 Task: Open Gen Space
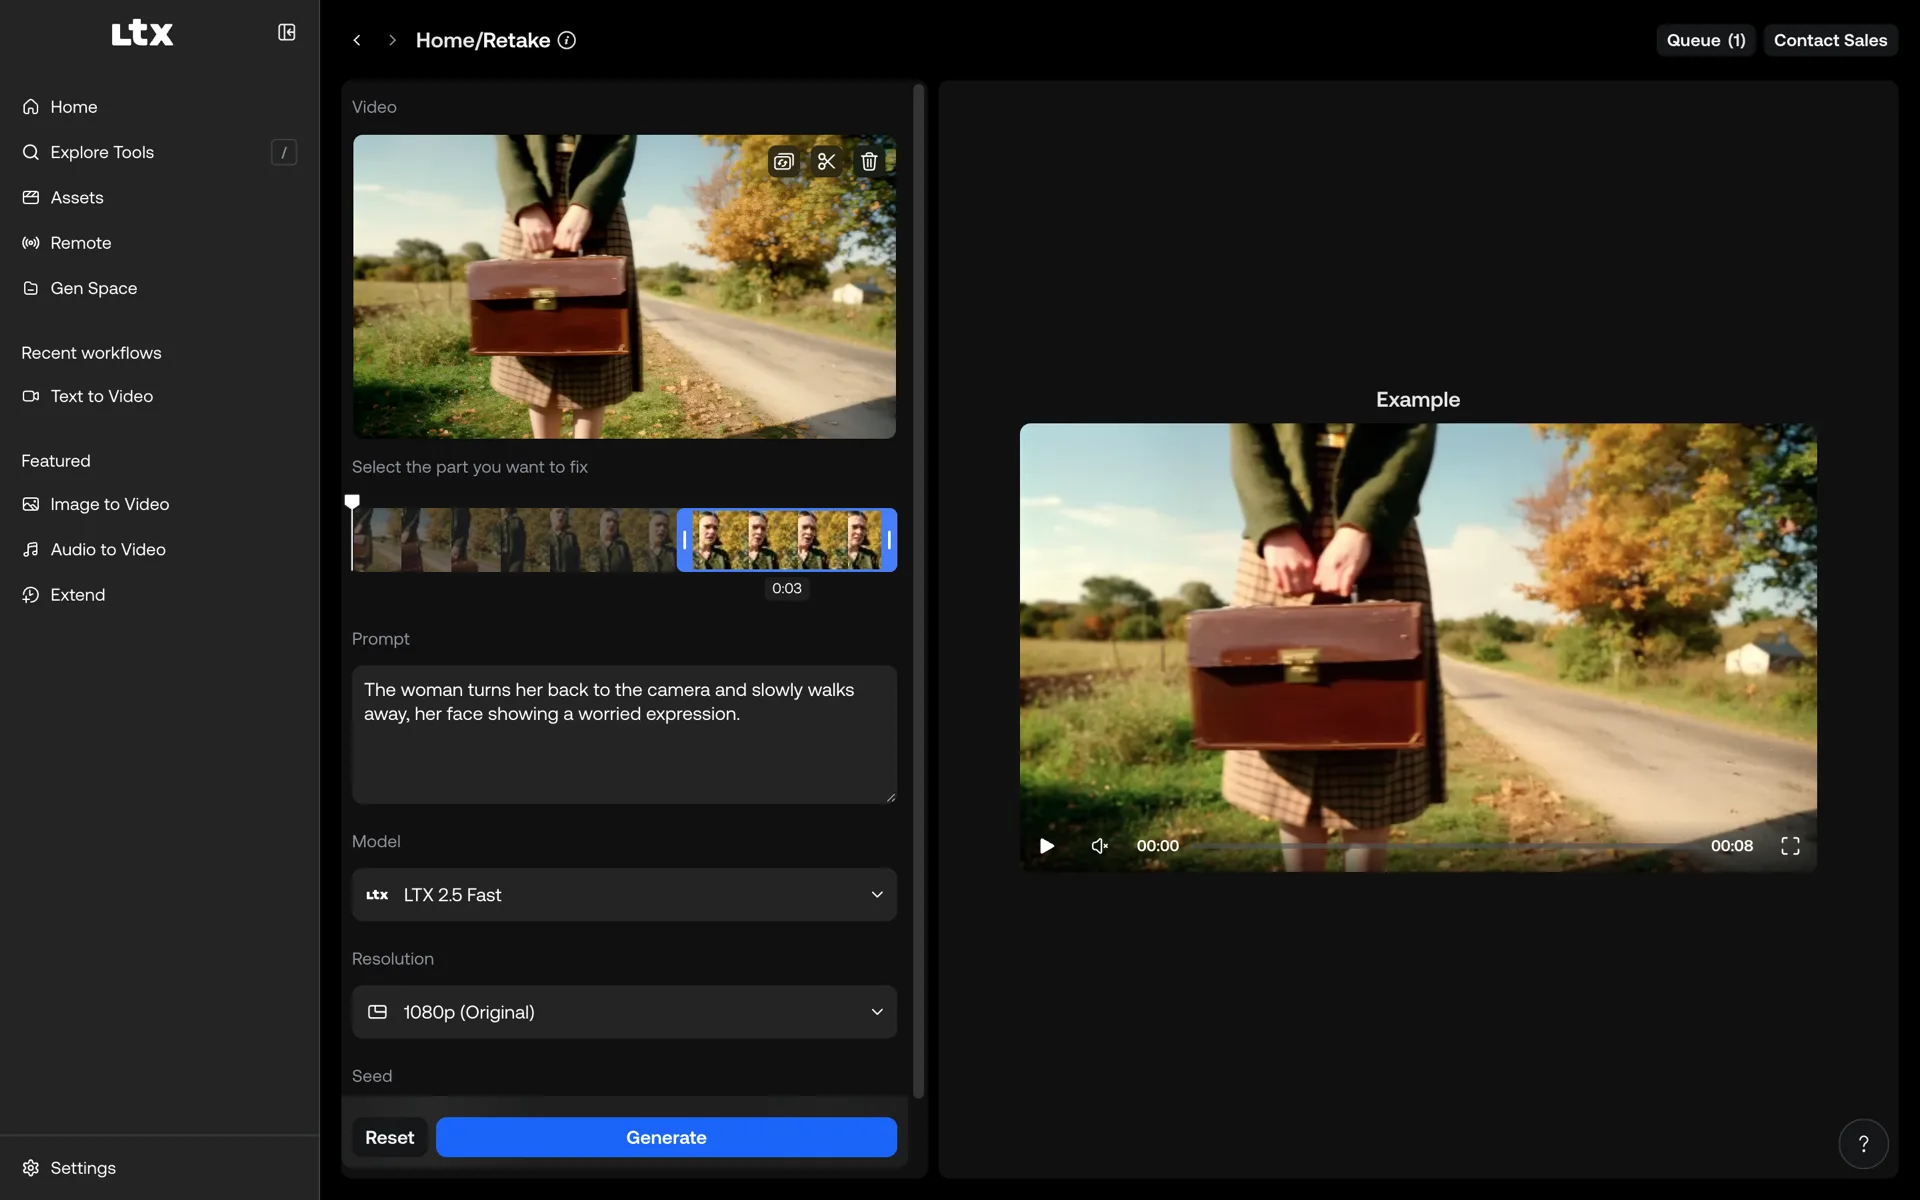point(160,288)
